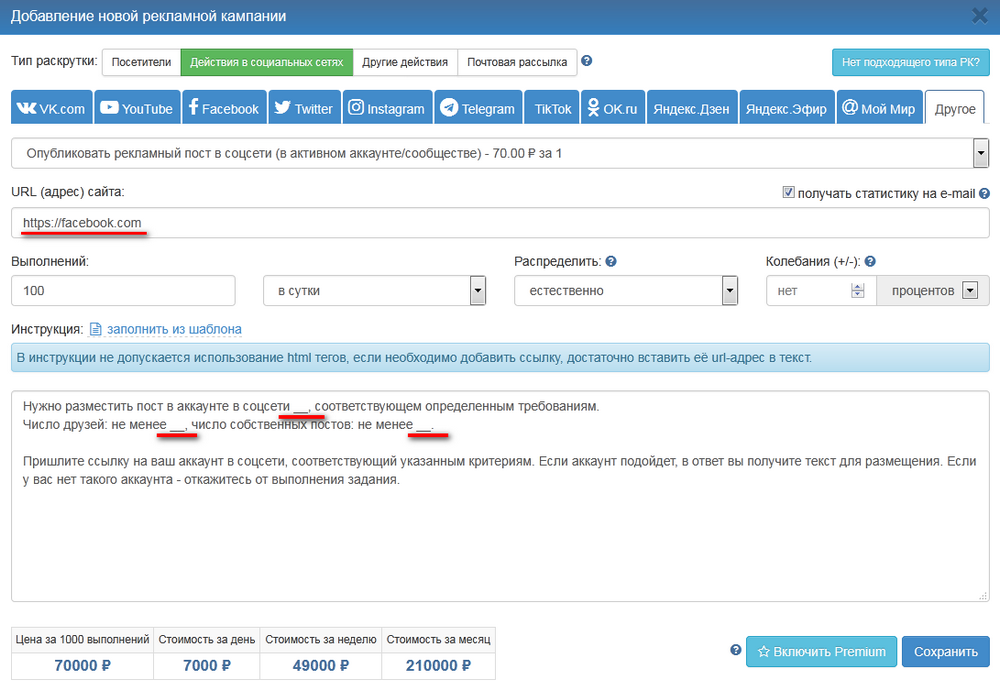This screenshot has width=1000, height=691.
Task: Click the help icon next to promotion types
Action: click(587, 61)
